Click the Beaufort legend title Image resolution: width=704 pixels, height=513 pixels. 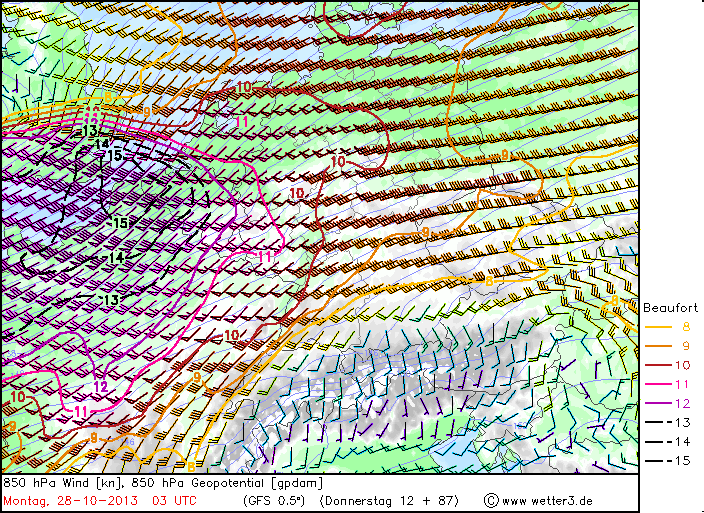tap(671, 308)
